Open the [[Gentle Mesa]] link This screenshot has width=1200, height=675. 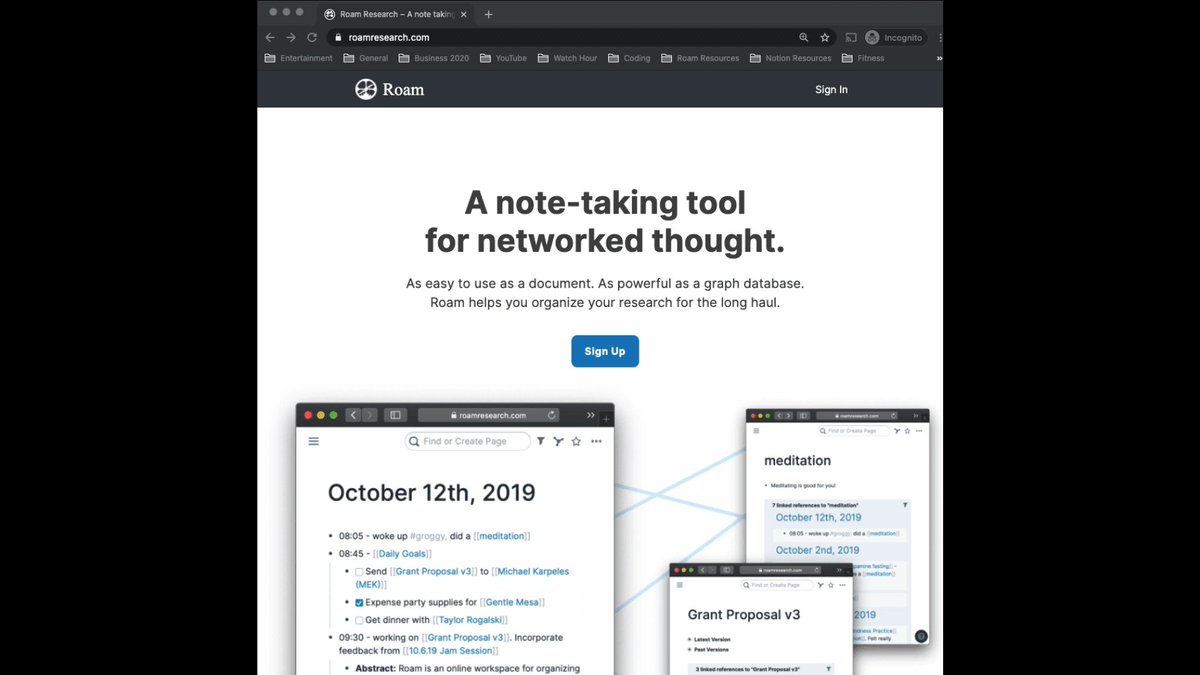point(512,603)
